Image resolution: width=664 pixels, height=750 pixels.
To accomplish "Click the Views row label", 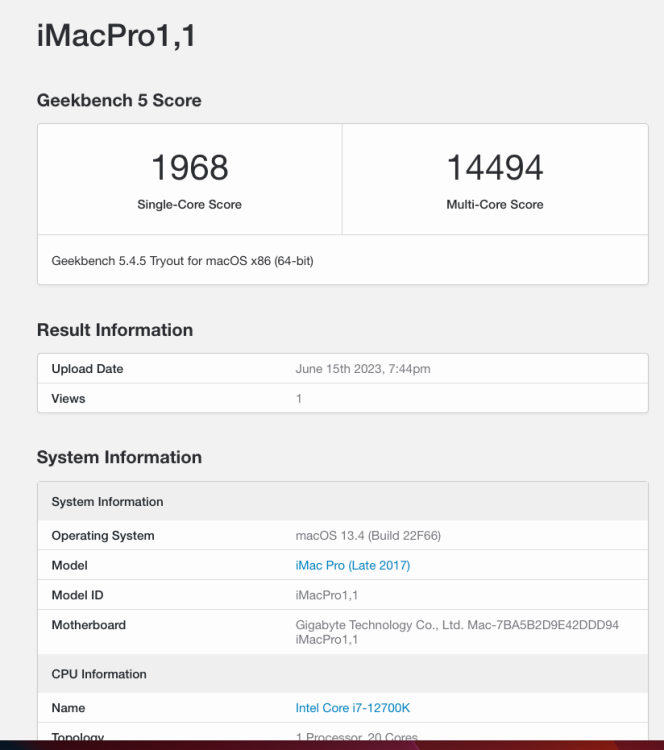I will pyautogui.click(x=68, y=398).
